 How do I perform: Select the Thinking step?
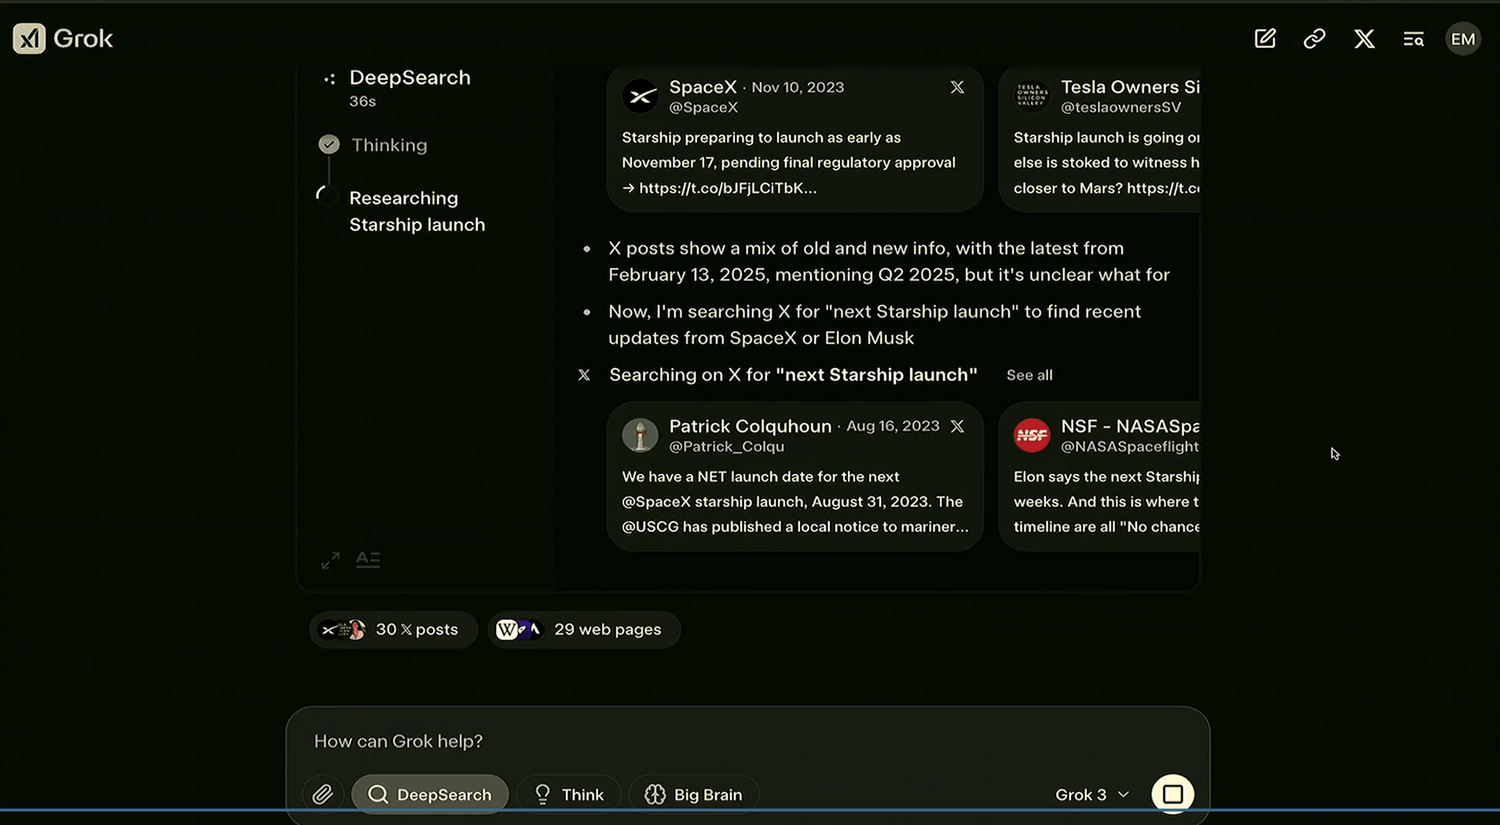coord(389,145)
